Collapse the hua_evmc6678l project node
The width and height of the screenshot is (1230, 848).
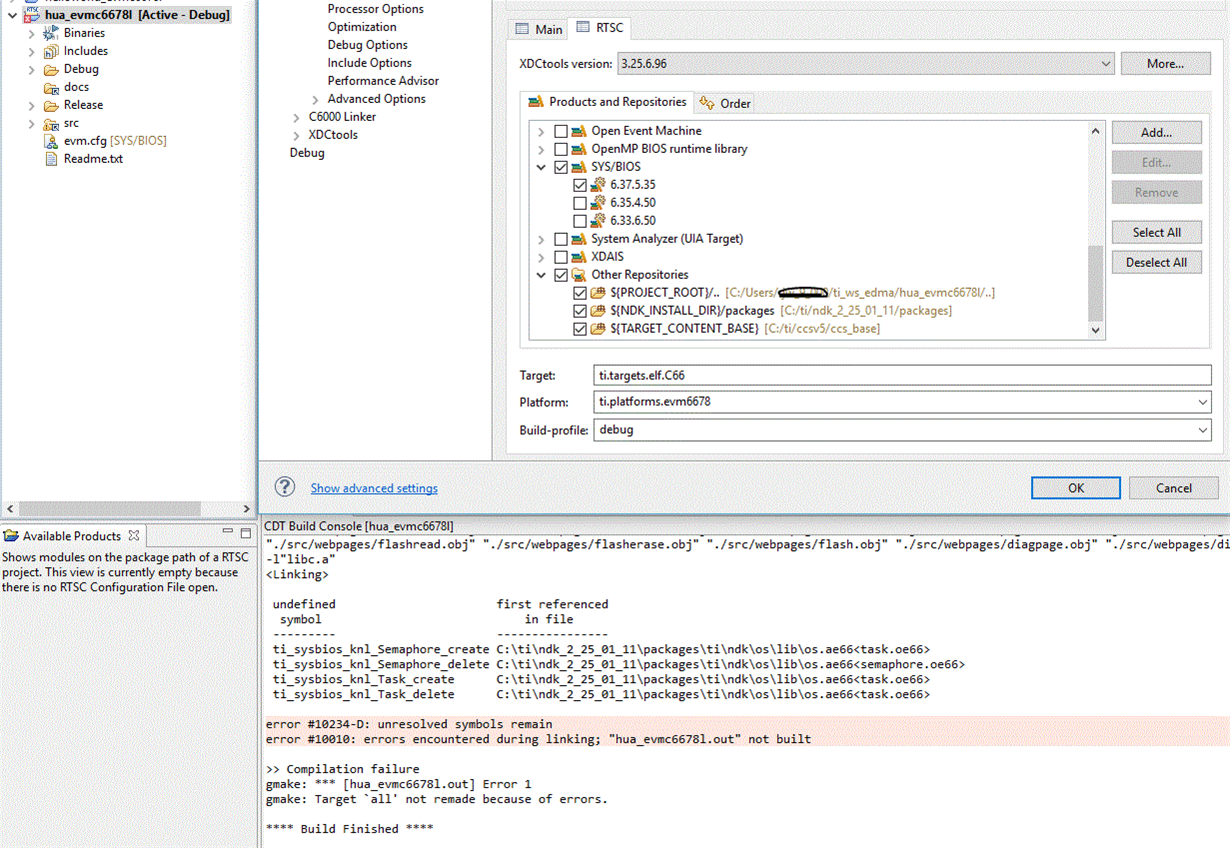pyautogui.click(x=12, y=15)
